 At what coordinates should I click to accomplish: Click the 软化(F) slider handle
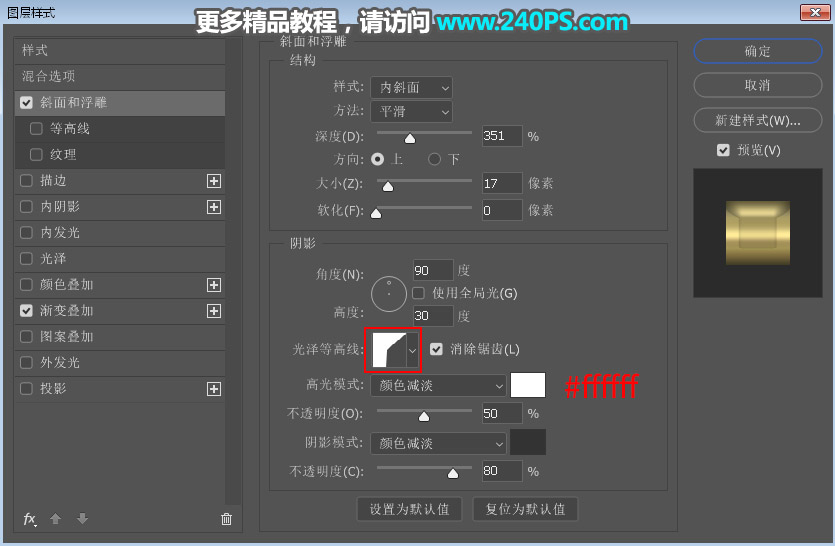coord(376,213)
